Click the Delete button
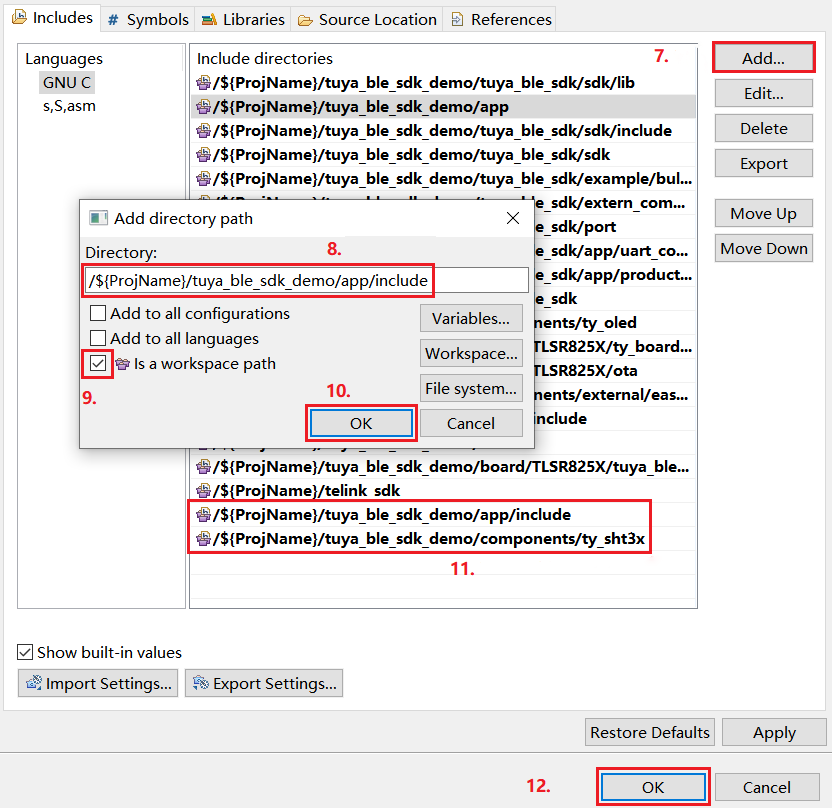This screenshot has width=832, height=808. coord(763,128)
